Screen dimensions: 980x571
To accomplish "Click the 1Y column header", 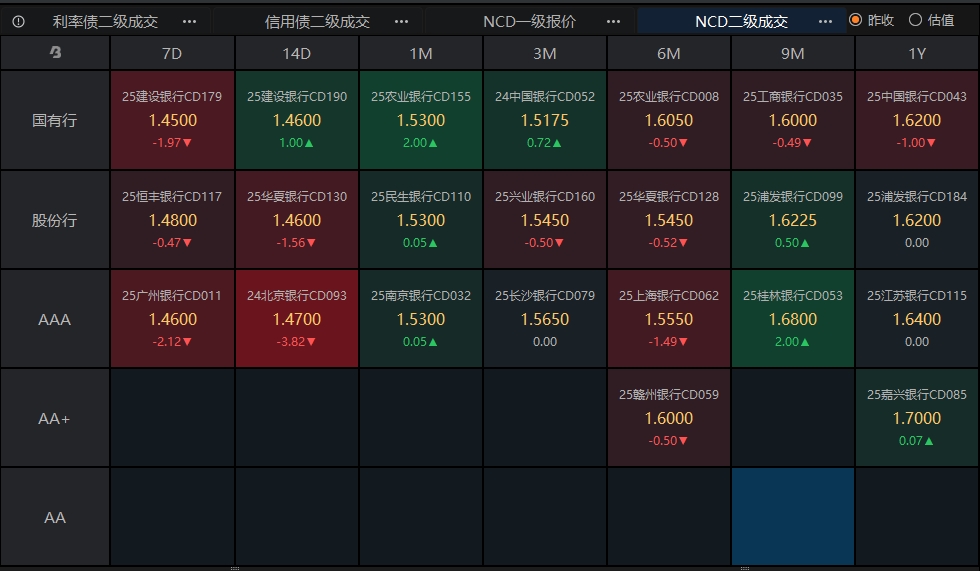I will click(x=917, y=53).
